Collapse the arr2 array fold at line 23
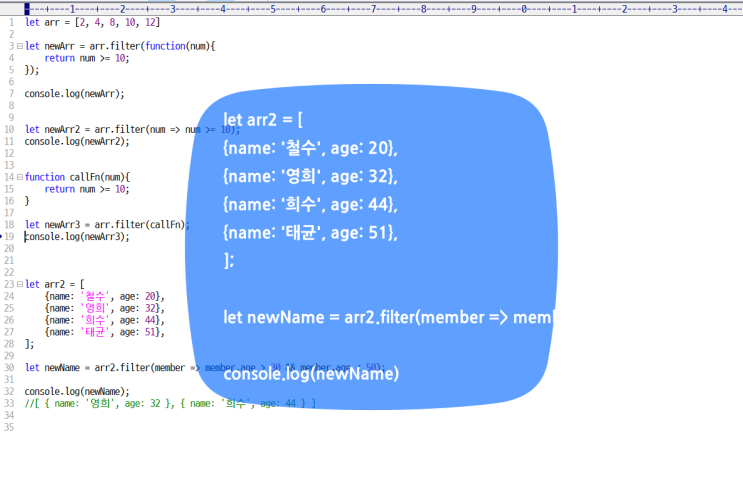743x494 pixels. pyautogui.click(x=19, y=284)
